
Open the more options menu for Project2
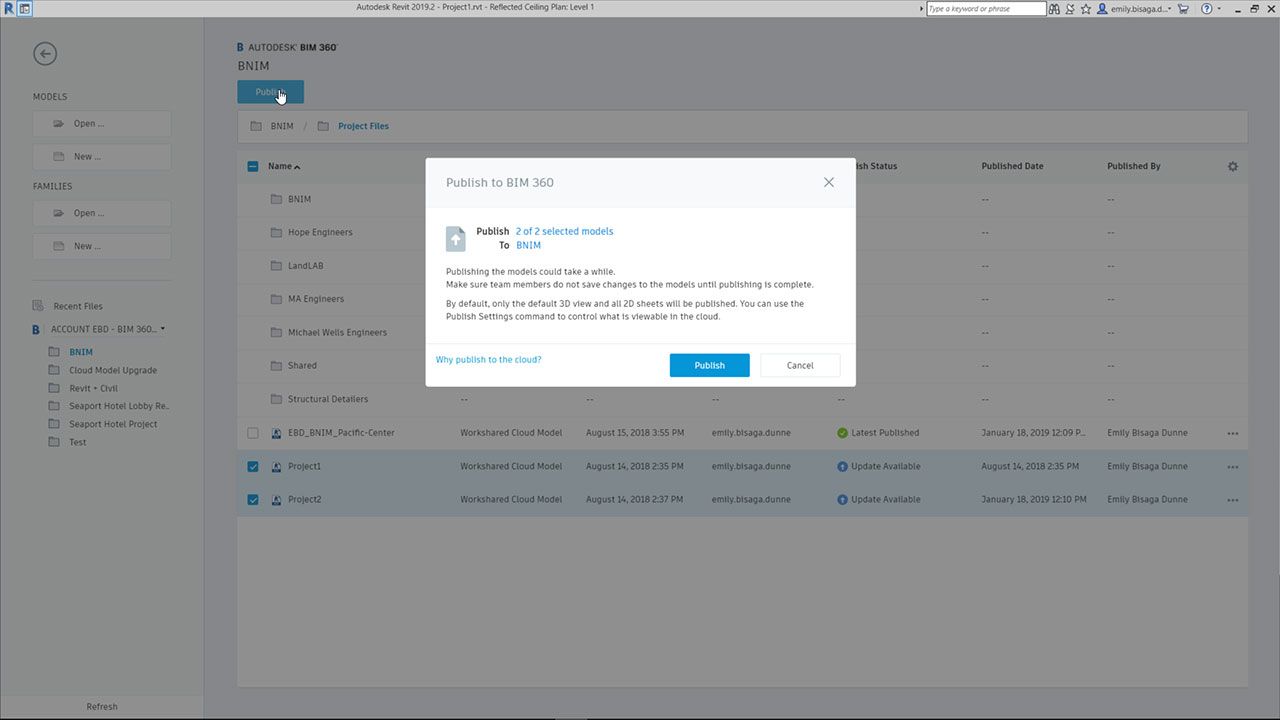click(x=1232, y=500)
